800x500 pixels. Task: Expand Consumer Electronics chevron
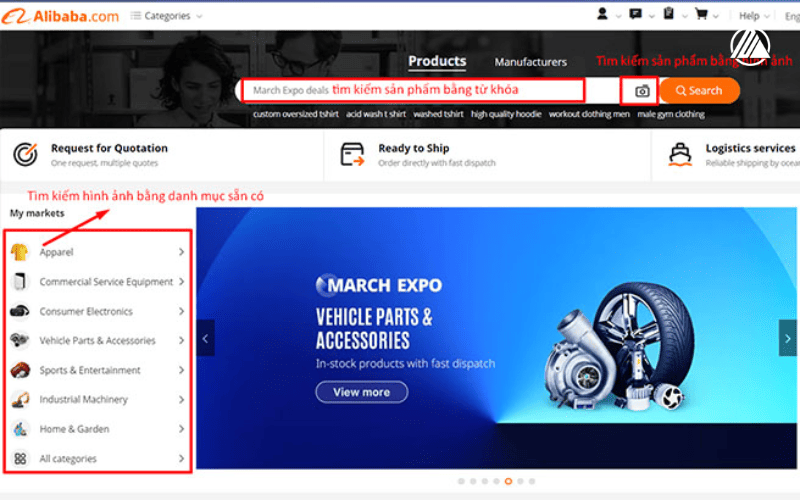pyautogui.click(x=182, y=311)
